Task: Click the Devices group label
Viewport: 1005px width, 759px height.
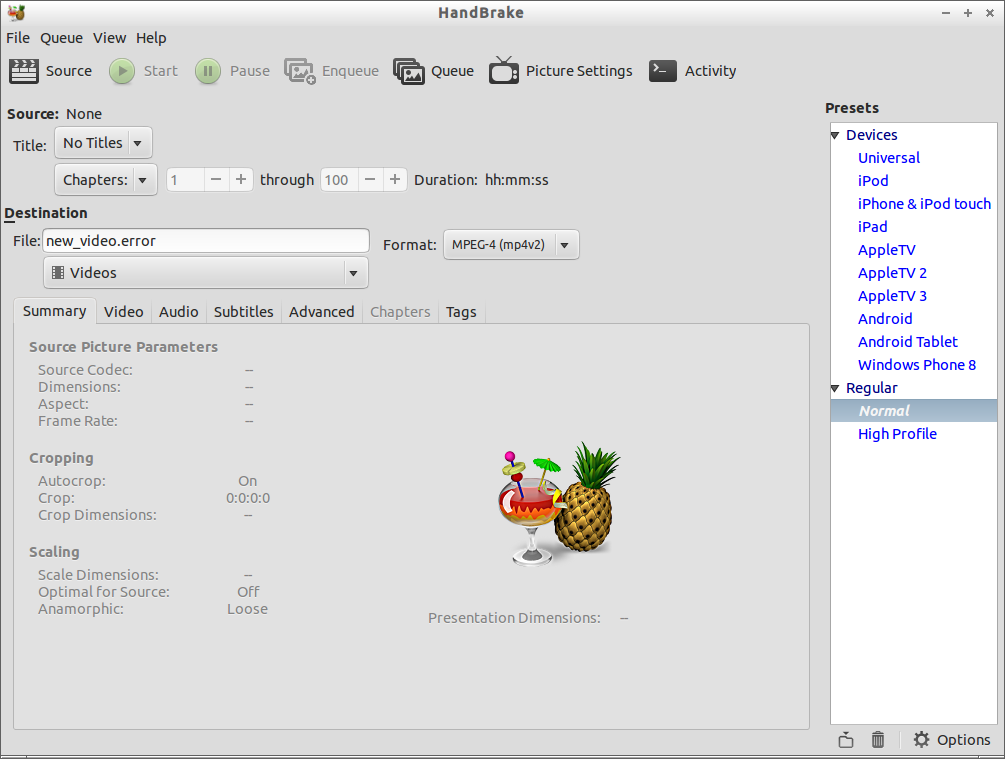Action: 872,135
